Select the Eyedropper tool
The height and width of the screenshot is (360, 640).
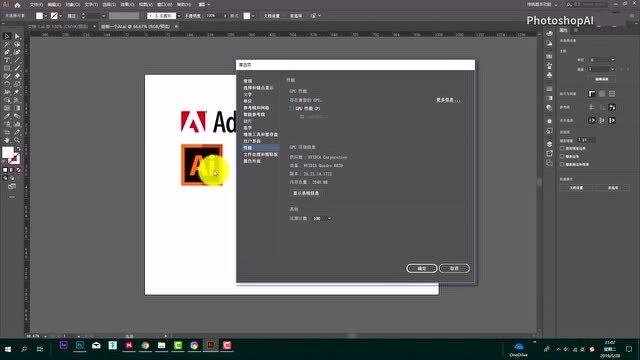click(x=7, y=116)
